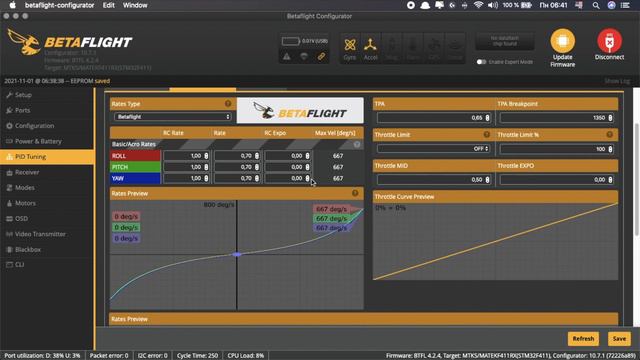The image size is (640, 360).
Task: Click the Update Firmware icon
Action: (562, 41)
